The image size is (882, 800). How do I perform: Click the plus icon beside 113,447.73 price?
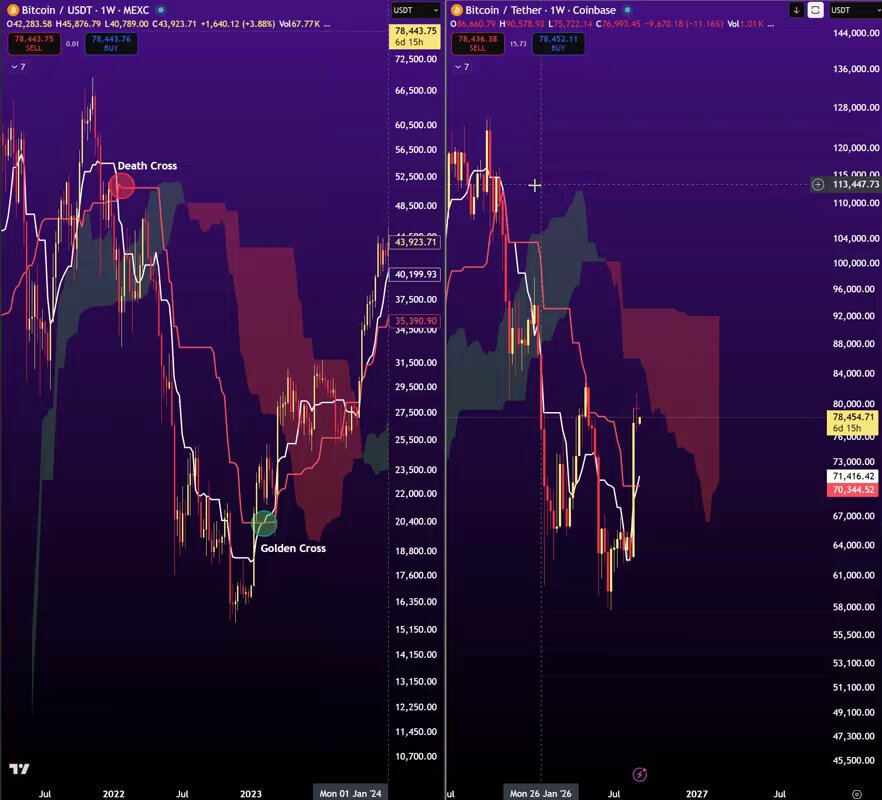[818, 184]
